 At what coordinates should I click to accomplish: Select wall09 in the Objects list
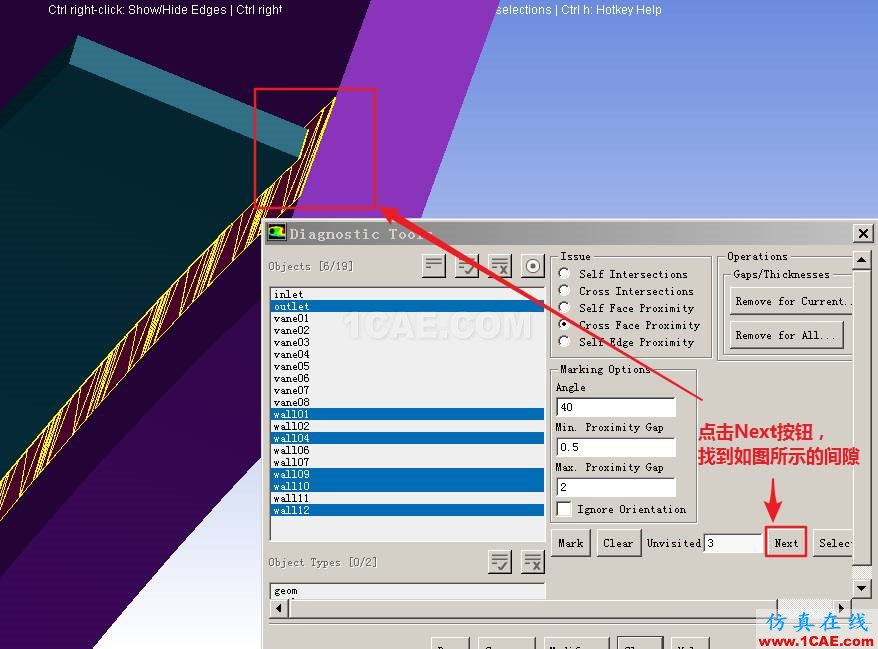(407, 474)
